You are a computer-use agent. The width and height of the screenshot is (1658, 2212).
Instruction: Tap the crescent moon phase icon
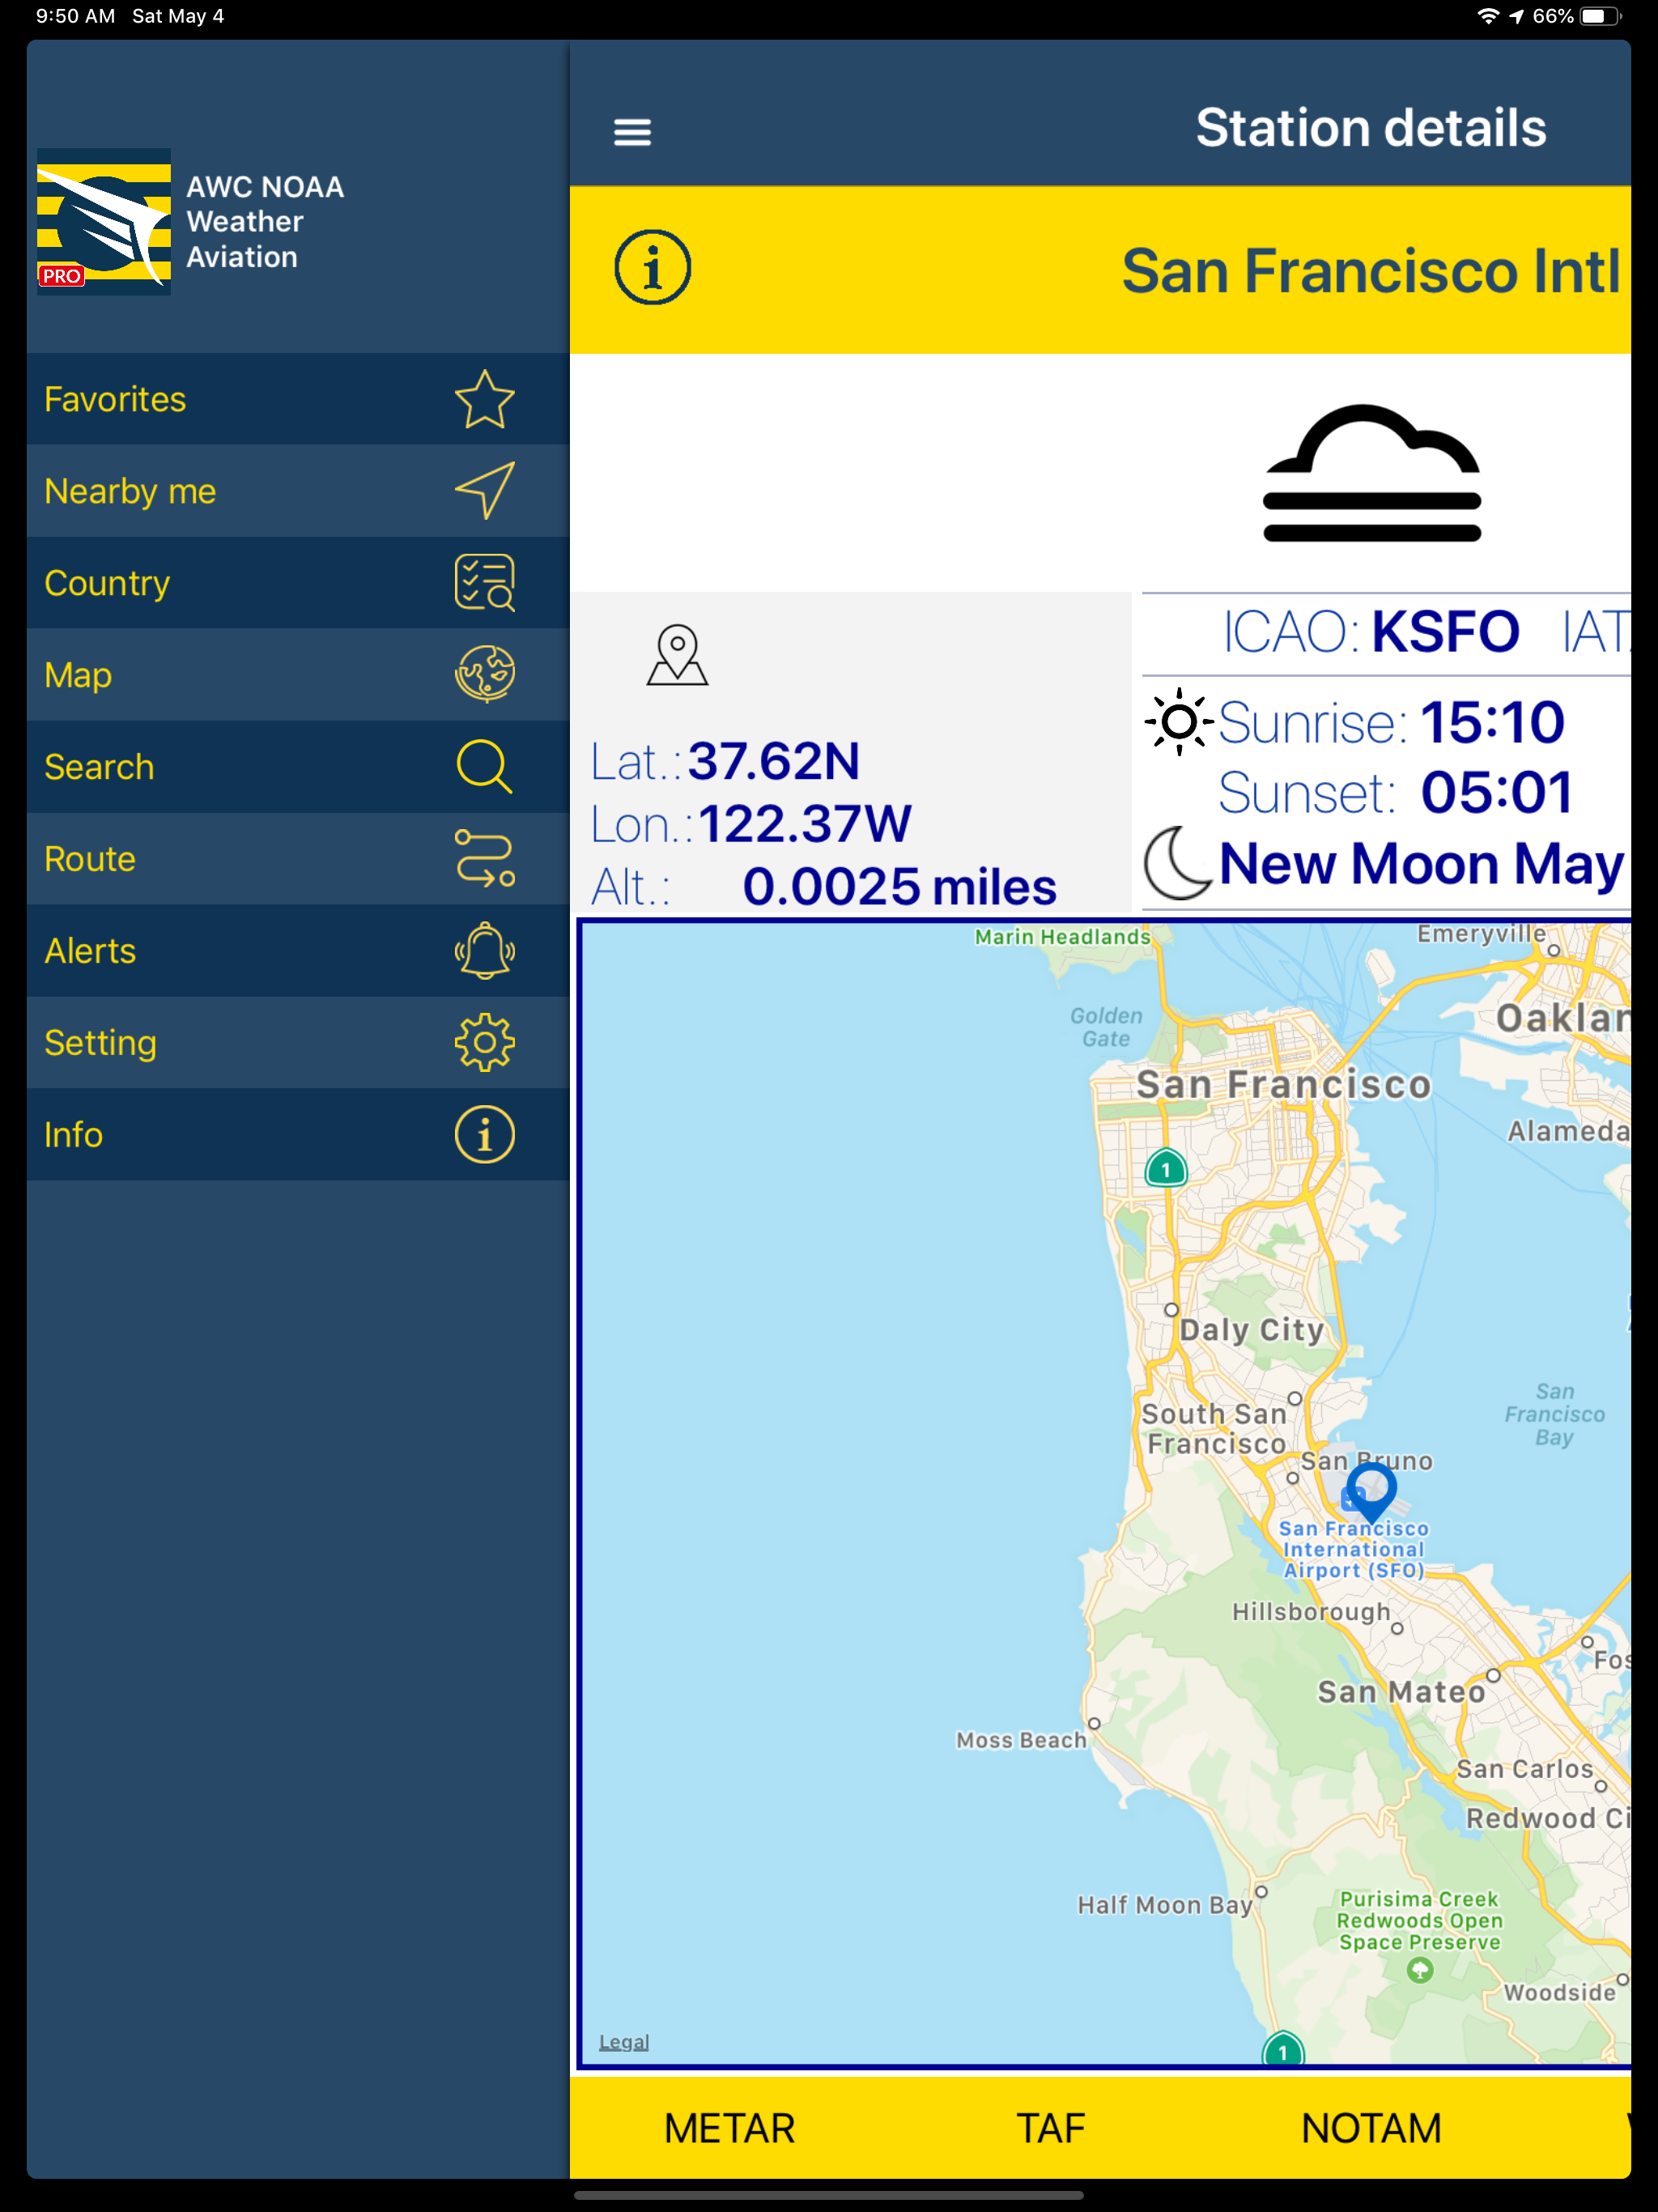(x=1178, y=862)
